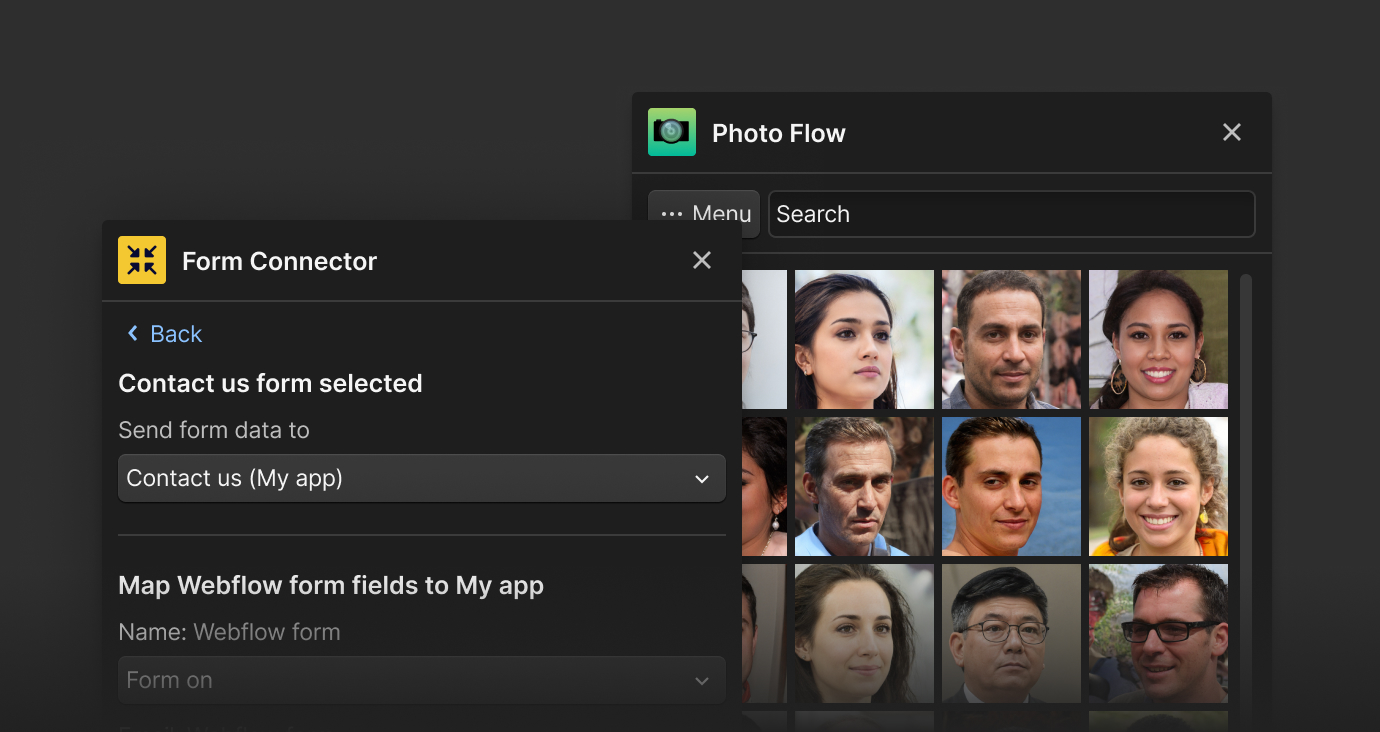Screen dimensions: 1380x732
Task: Click the chevron on the Form on field
Action: click(x=702, y=680)
